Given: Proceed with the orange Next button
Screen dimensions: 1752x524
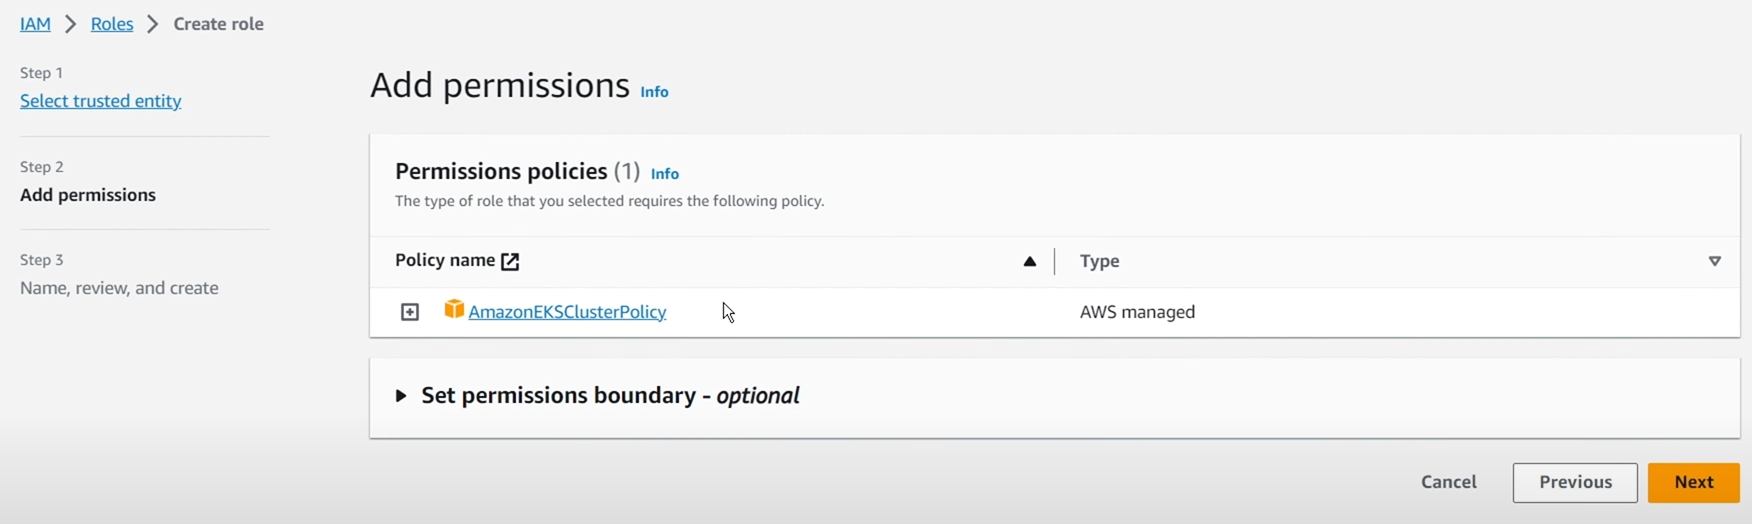Looking at the screenshot, I should (1694, 483).
